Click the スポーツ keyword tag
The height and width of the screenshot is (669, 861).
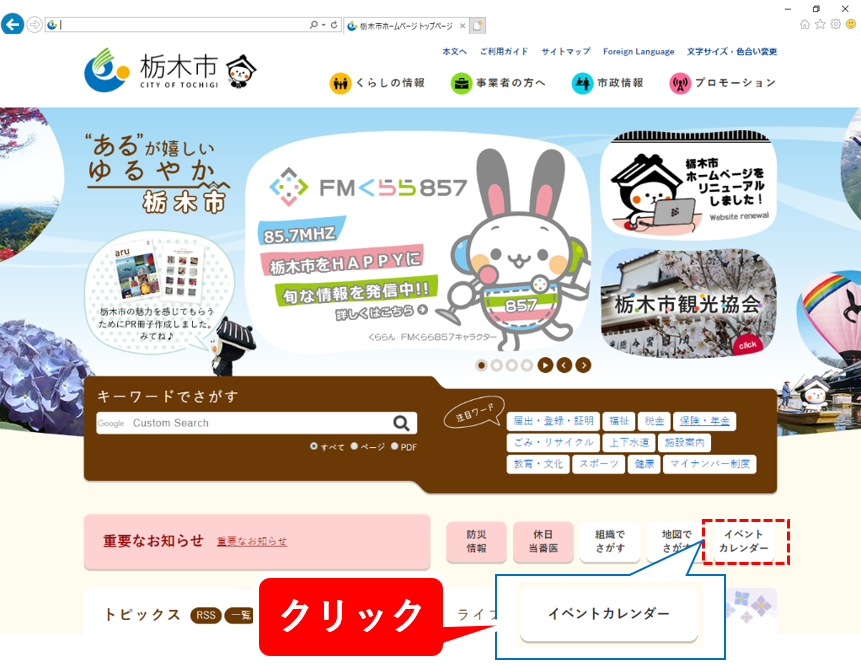pyautogui.click(x=599, y=464)
